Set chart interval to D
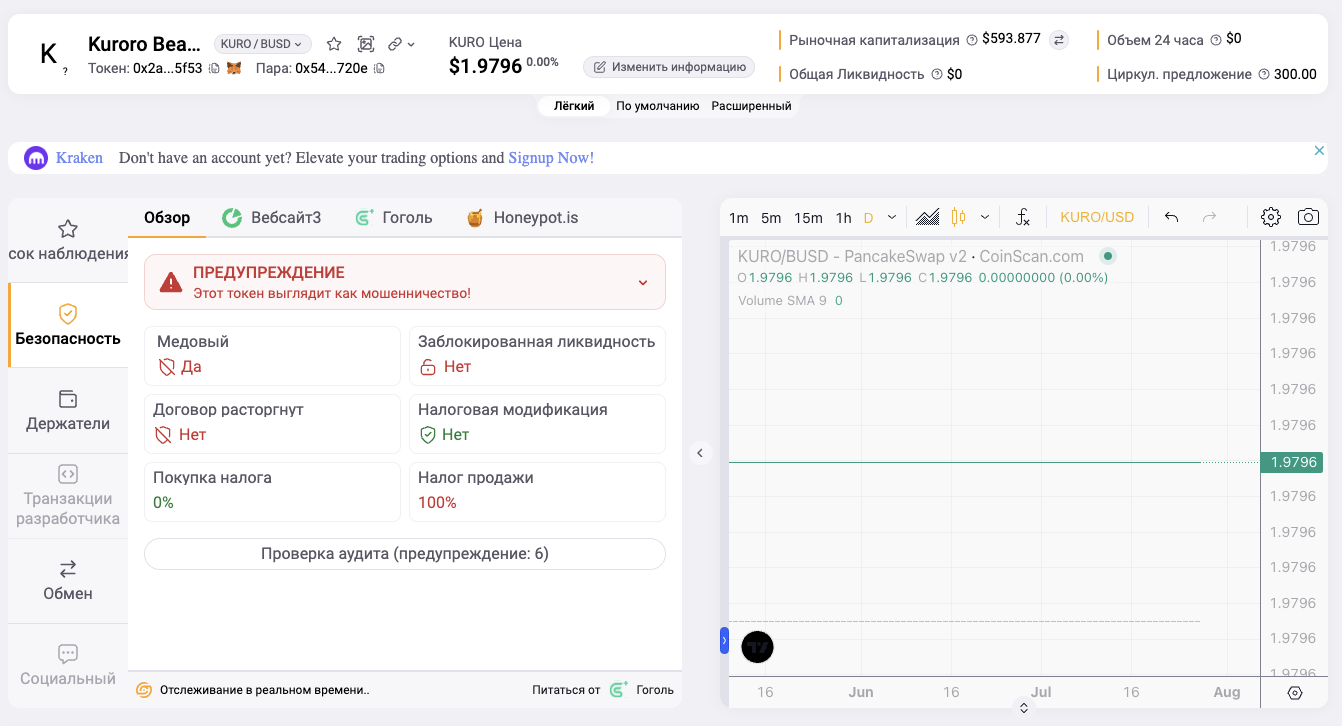1342x726 pixels. point(868,218)
